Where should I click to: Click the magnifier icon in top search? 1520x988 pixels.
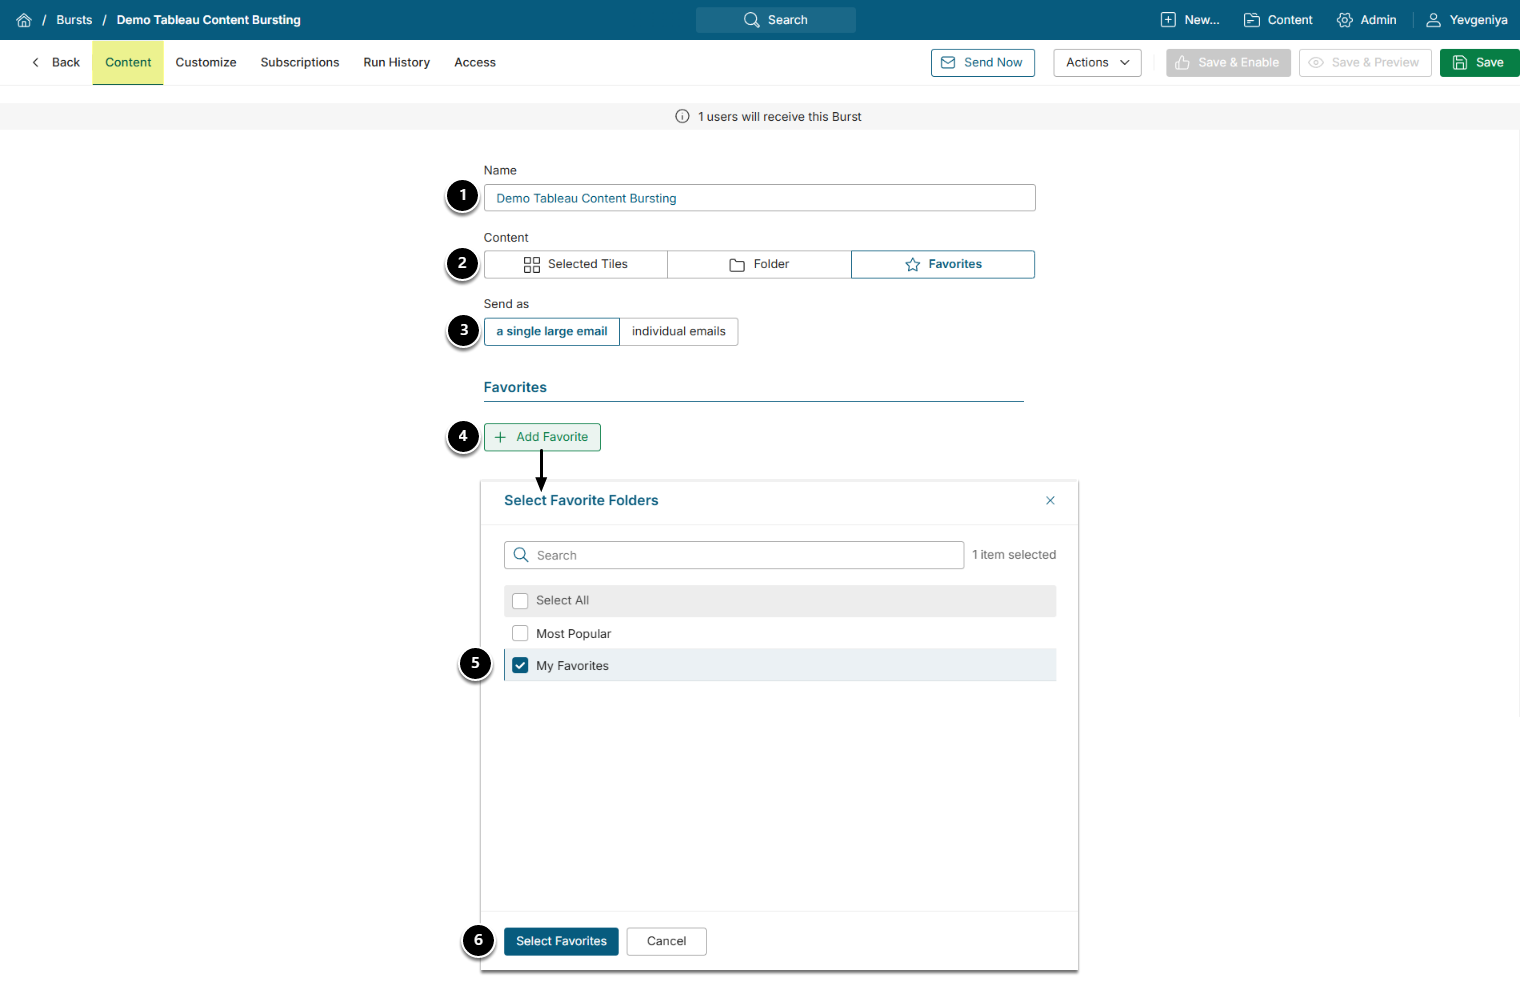[x=752, y=20]
